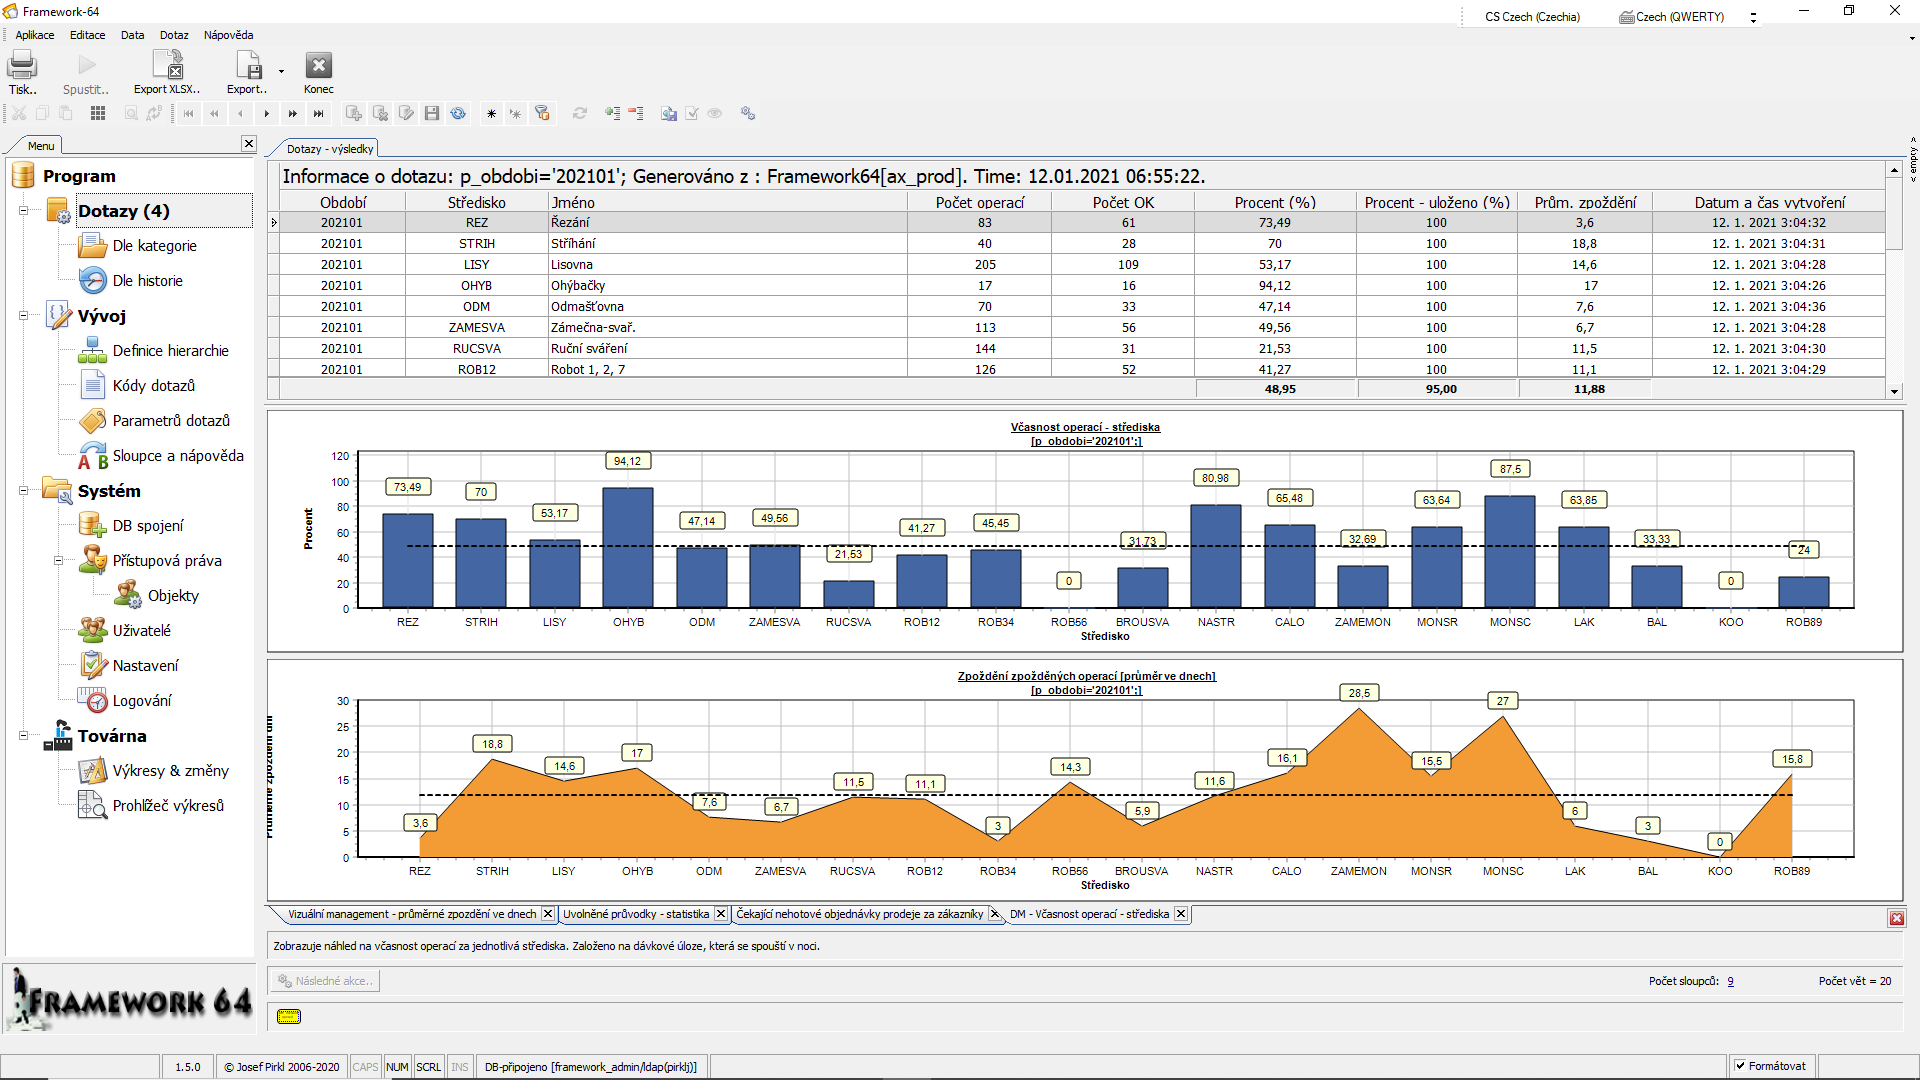
Task: Click the yellow keyboard icon
Action: 288,1017
